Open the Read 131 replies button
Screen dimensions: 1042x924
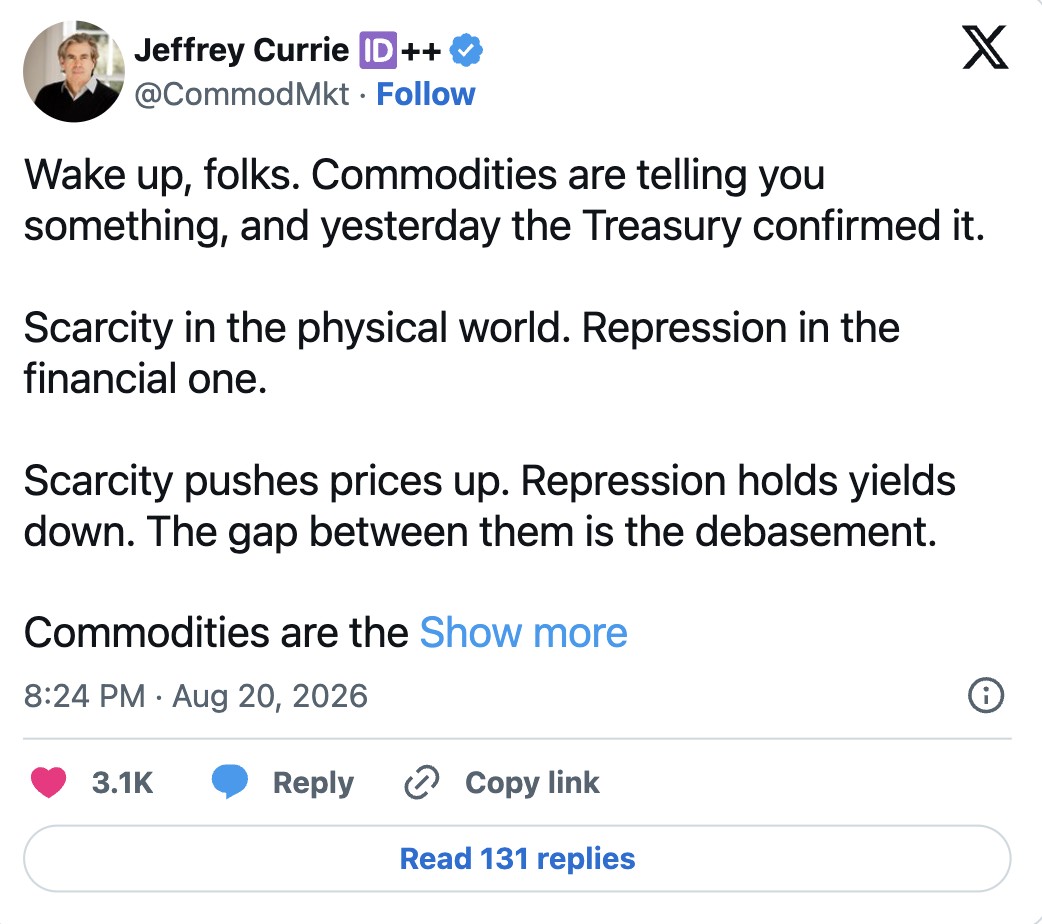517,859
